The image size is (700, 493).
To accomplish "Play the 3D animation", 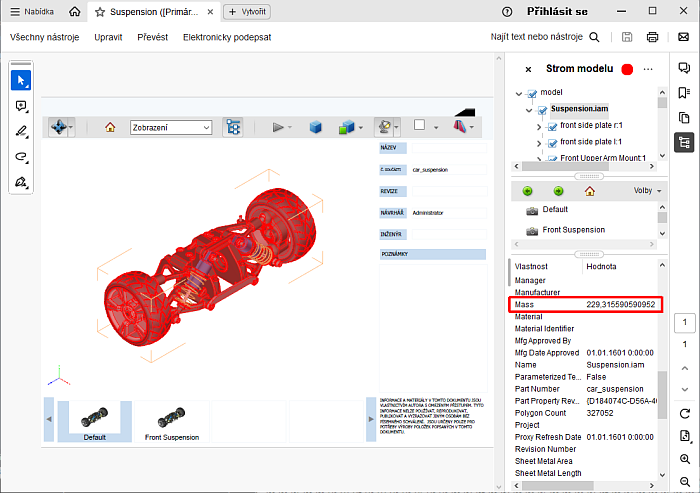I will 278,127.
